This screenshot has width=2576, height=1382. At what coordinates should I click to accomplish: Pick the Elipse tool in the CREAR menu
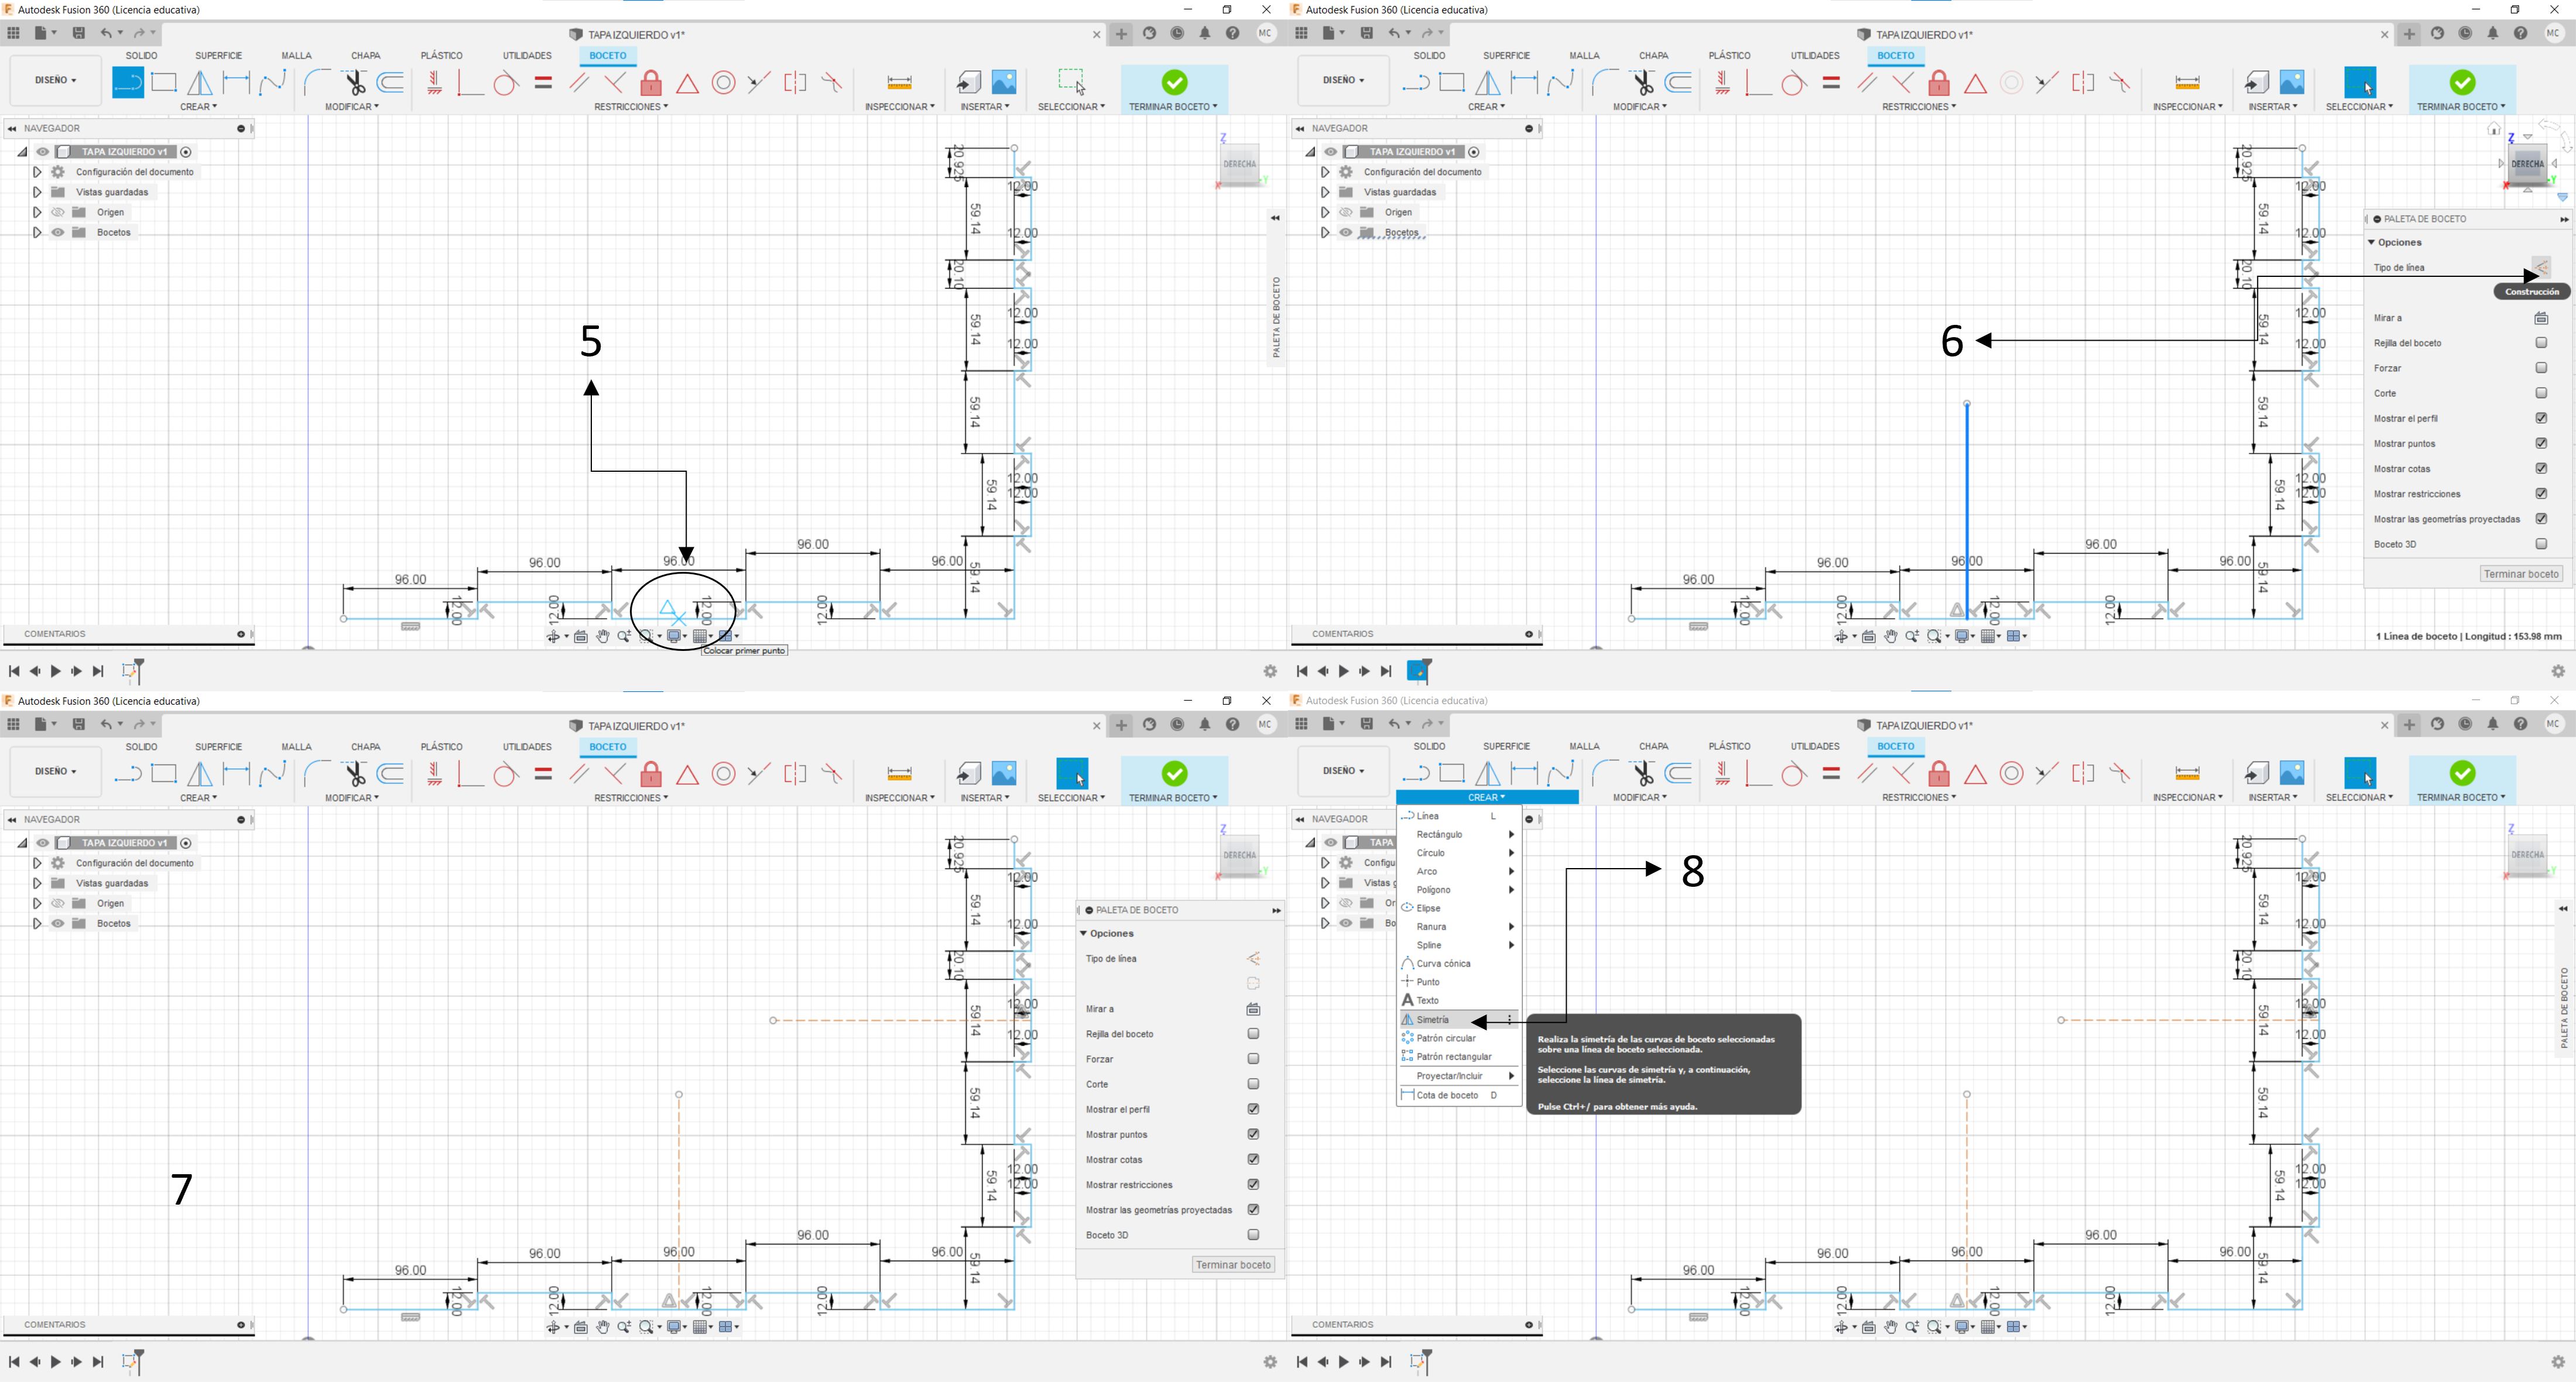(x=1428, y=908)
